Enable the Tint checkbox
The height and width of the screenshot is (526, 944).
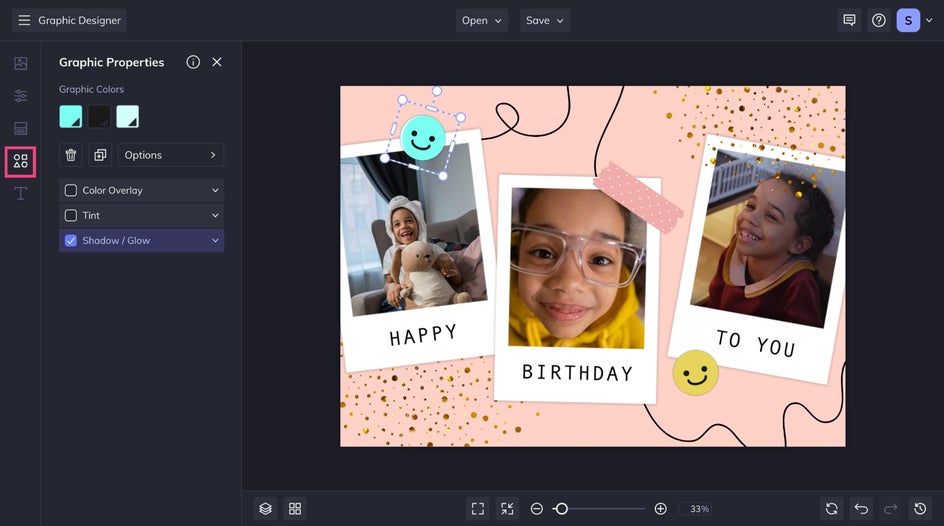(70, 215)
